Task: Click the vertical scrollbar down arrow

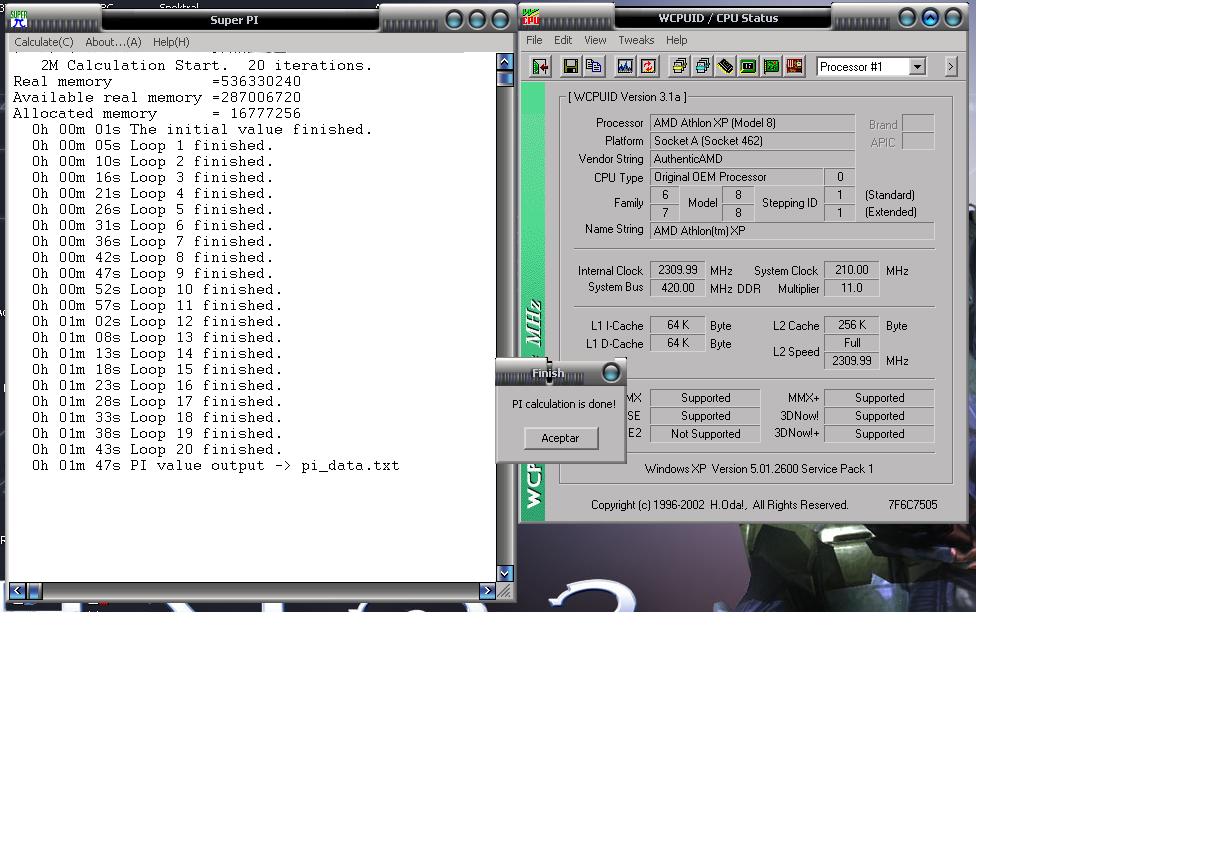Action: click(x=505, y=573)
